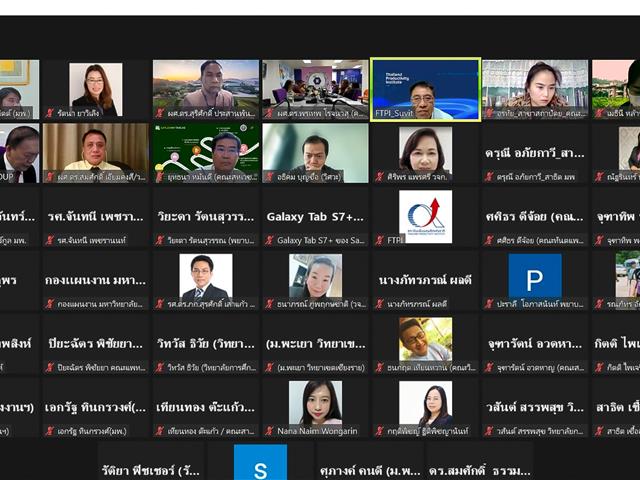The height and width of the screenshot is (480, 640).
Task: Click muted mic icon beside จุฑารัตน์ อวดหาญ label
Action: tap(489, 367)
